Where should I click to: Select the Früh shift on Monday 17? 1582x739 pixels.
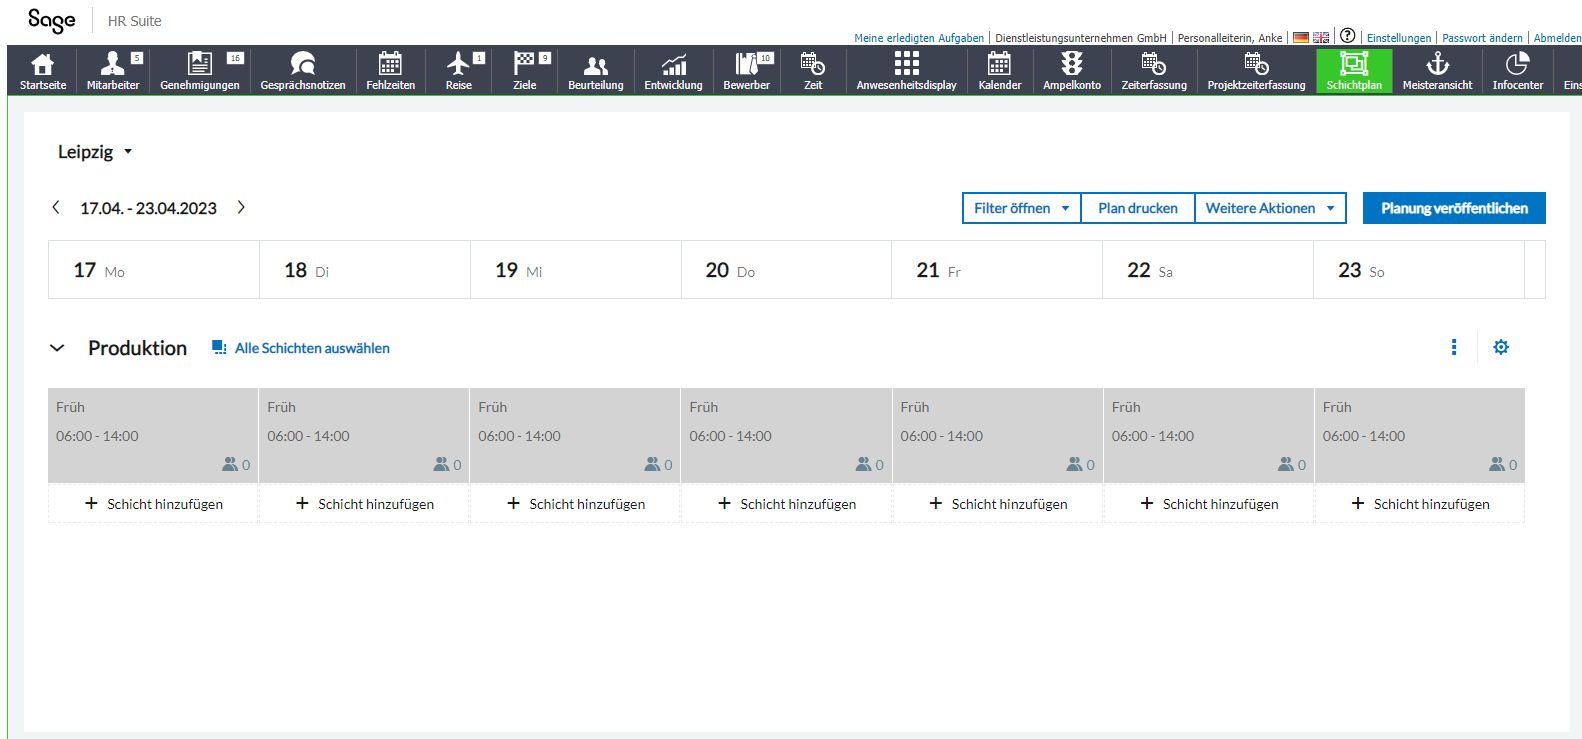click(153, 435)
